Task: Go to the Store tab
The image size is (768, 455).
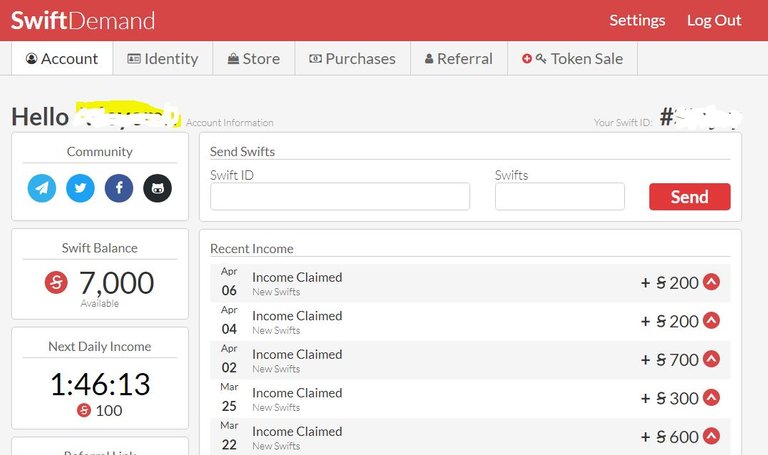Action: pyautogui.click(x=254, y=58)
